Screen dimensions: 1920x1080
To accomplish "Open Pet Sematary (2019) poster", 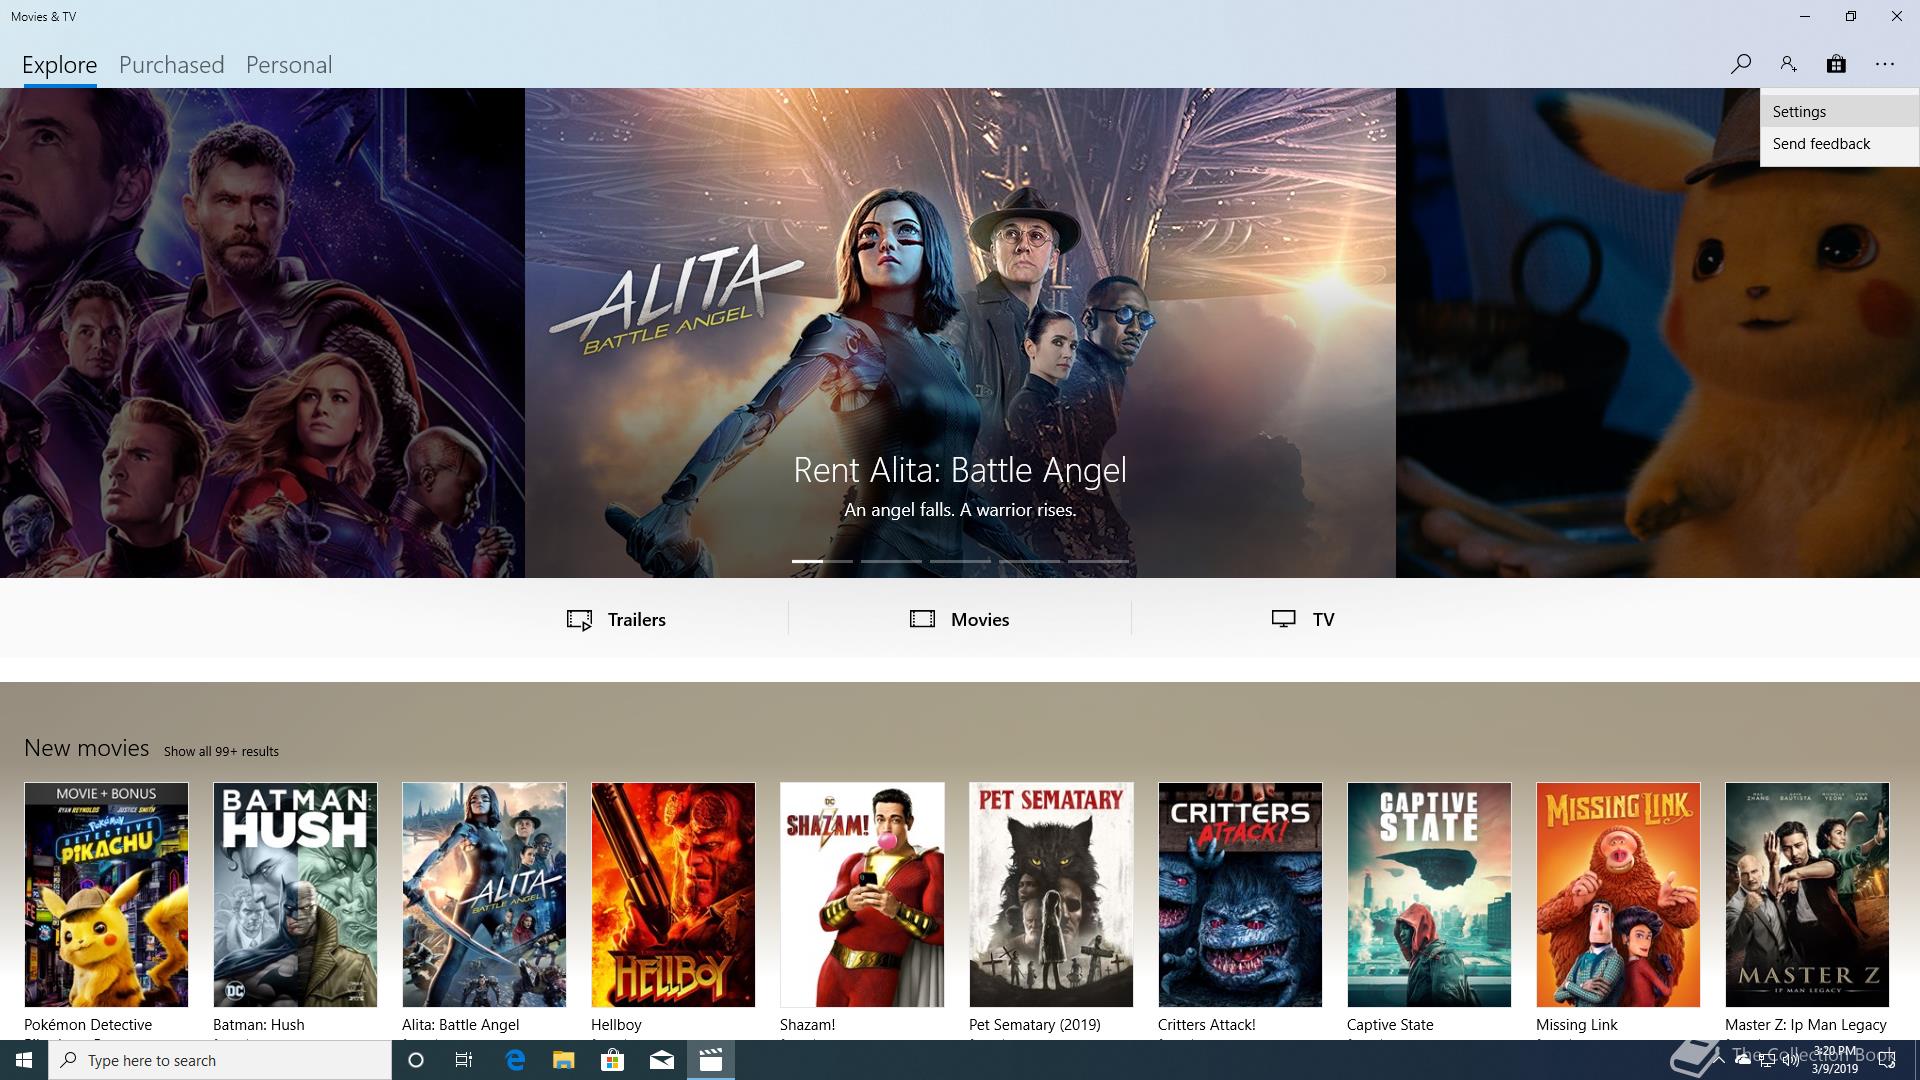I will (x=1051, y=895).
